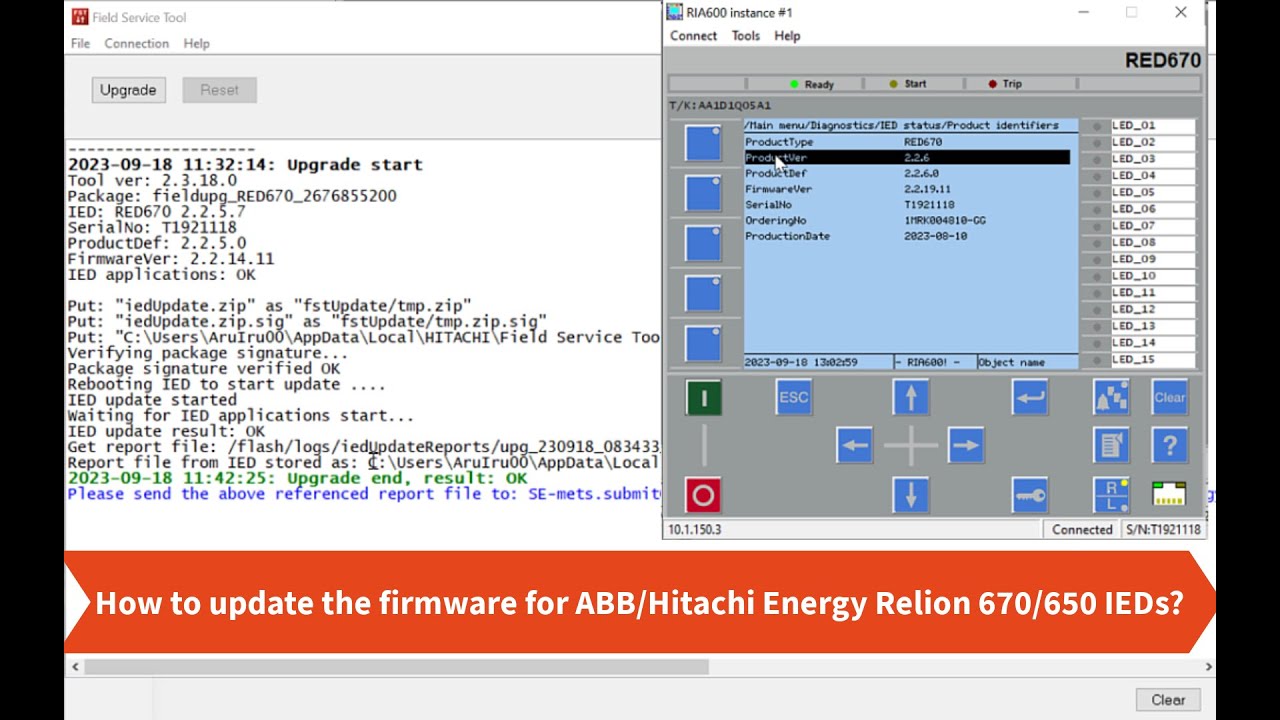Image resolution: width=1280 pixels, height=720 pixels.
Task: Click the question mark help key
Action: tap(1169, 445)
